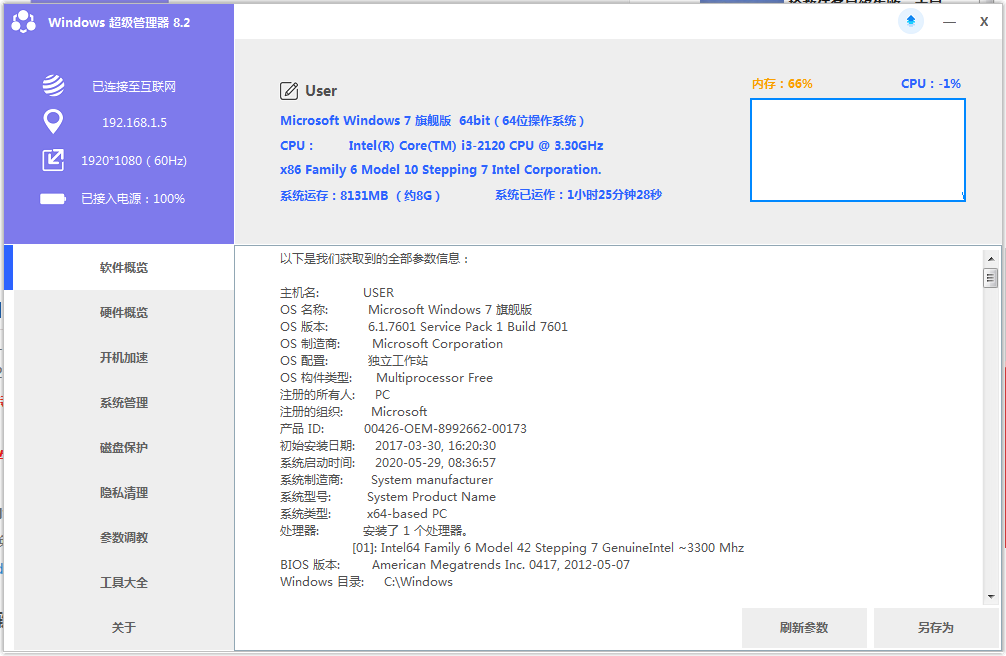Click the OS 构件类型 Multiprocessor Free row
Image resolution: width=1006 pixels, height=656 pixels.
[x=386, y=378]
